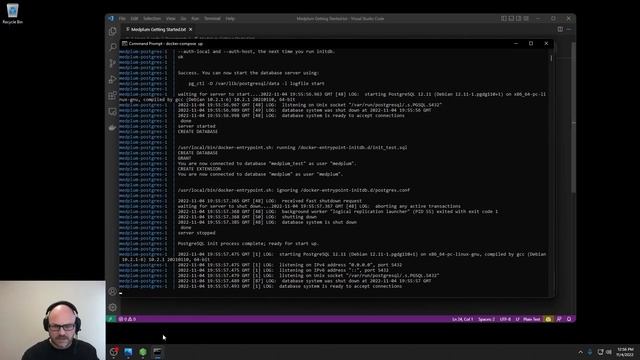This screenshot has height=360, width=640.
Task: Open the Help menu
Action: pos(230,18)
